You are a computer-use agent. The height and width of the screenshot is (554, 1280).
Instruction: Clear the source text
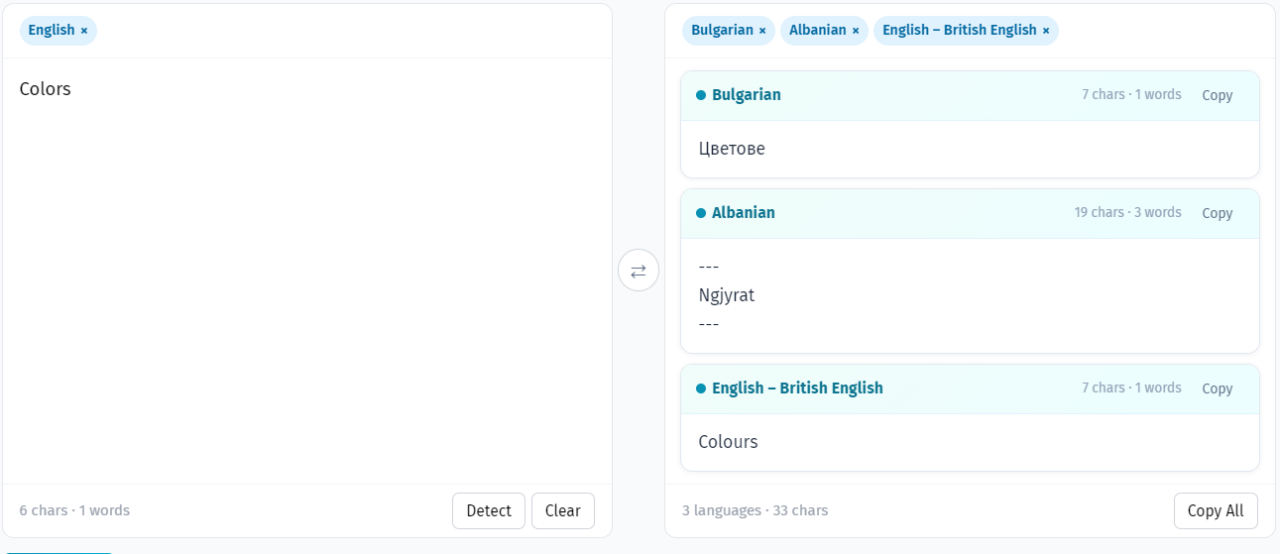[563, 511]
